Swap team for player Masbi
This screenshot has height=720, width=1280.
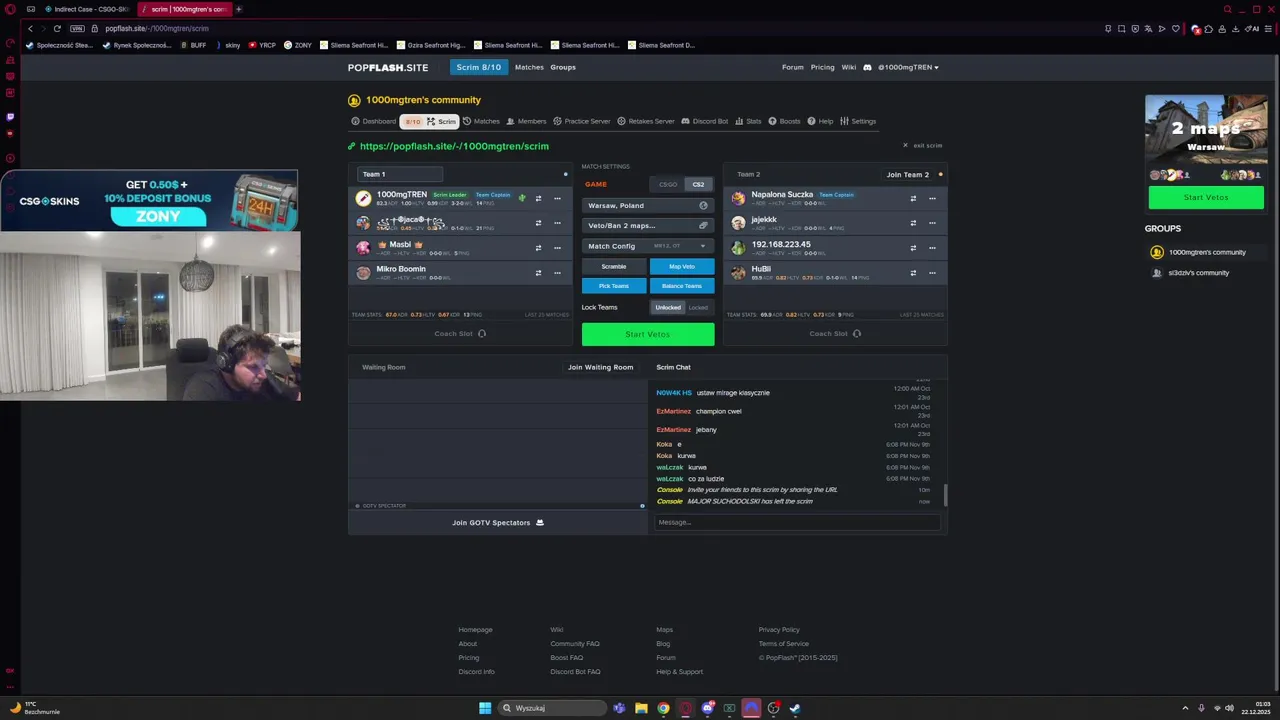click(538, 248)
